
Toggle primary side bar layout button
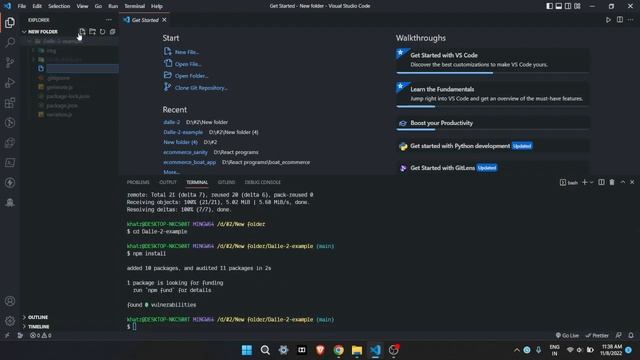549,6
